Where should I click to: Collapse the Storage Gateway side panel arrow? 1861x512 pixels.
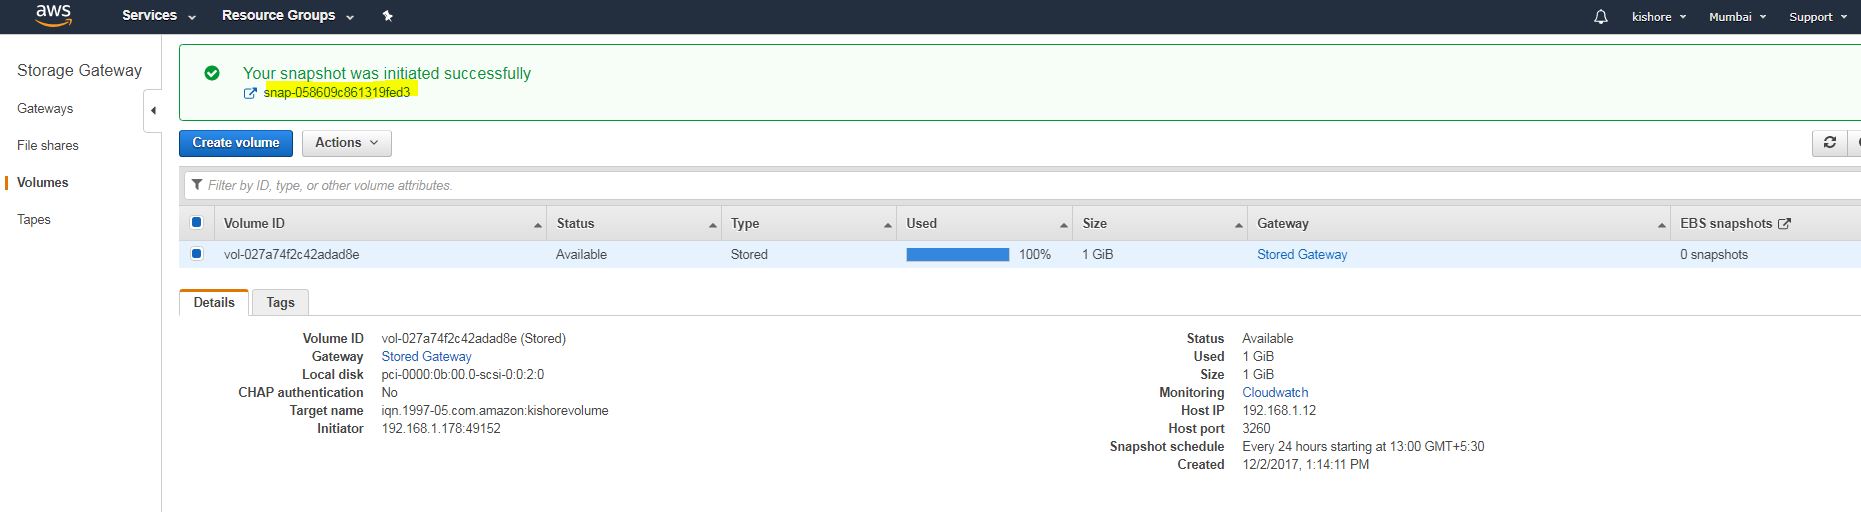point(153,111)
